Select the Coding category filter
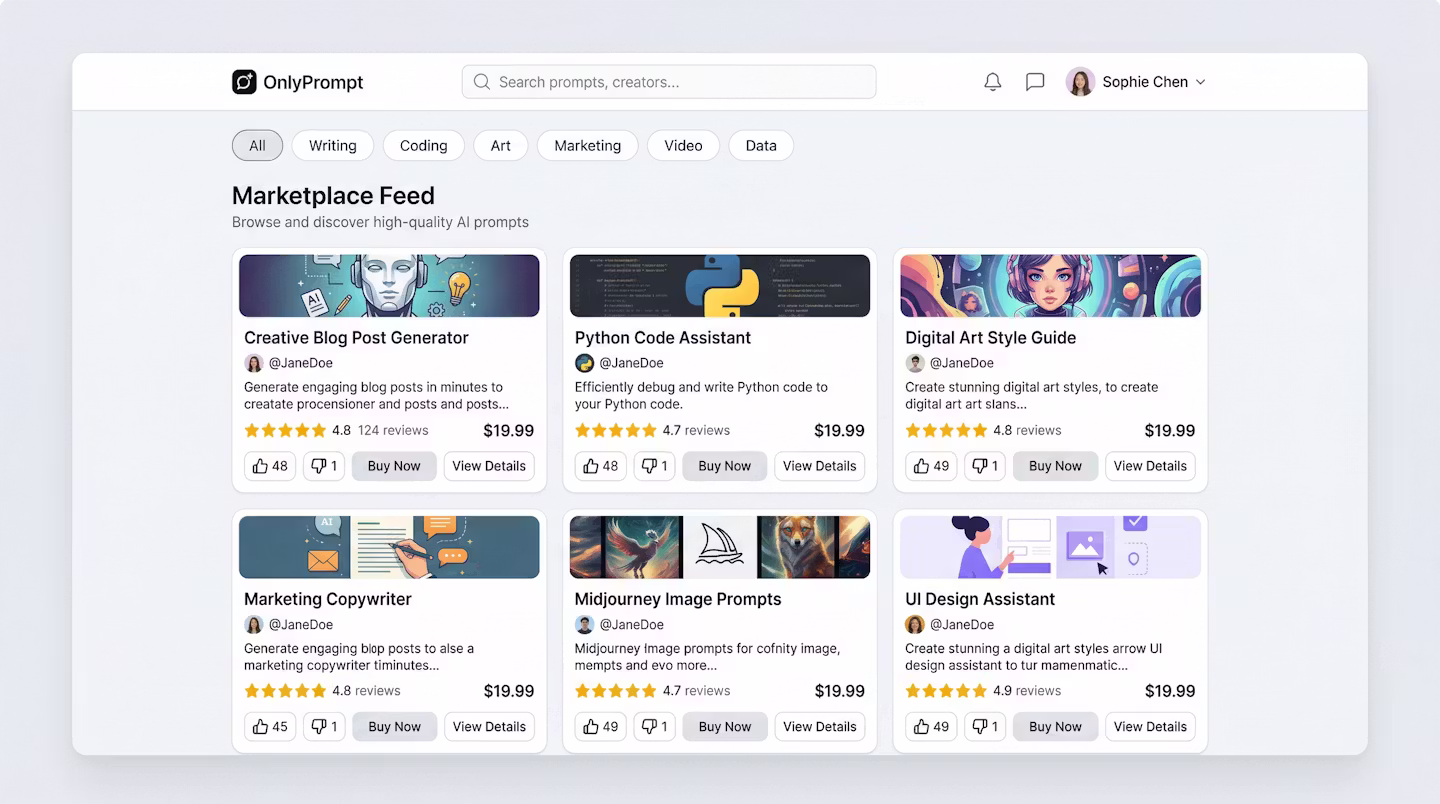 pos(423,145)
